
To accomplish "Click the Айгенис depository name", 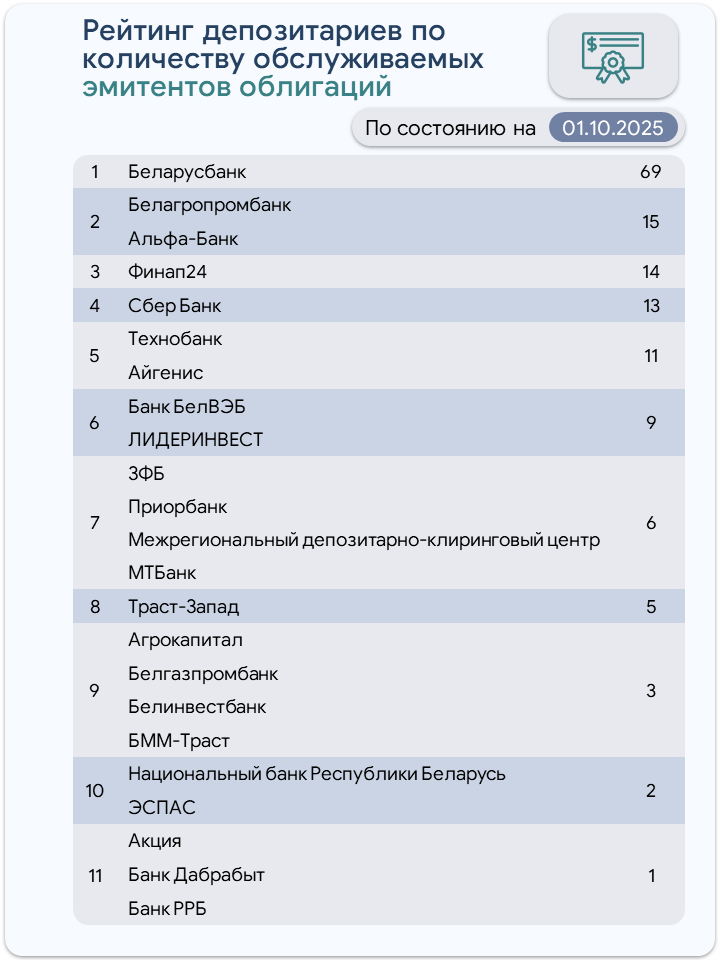I will 165,373.
